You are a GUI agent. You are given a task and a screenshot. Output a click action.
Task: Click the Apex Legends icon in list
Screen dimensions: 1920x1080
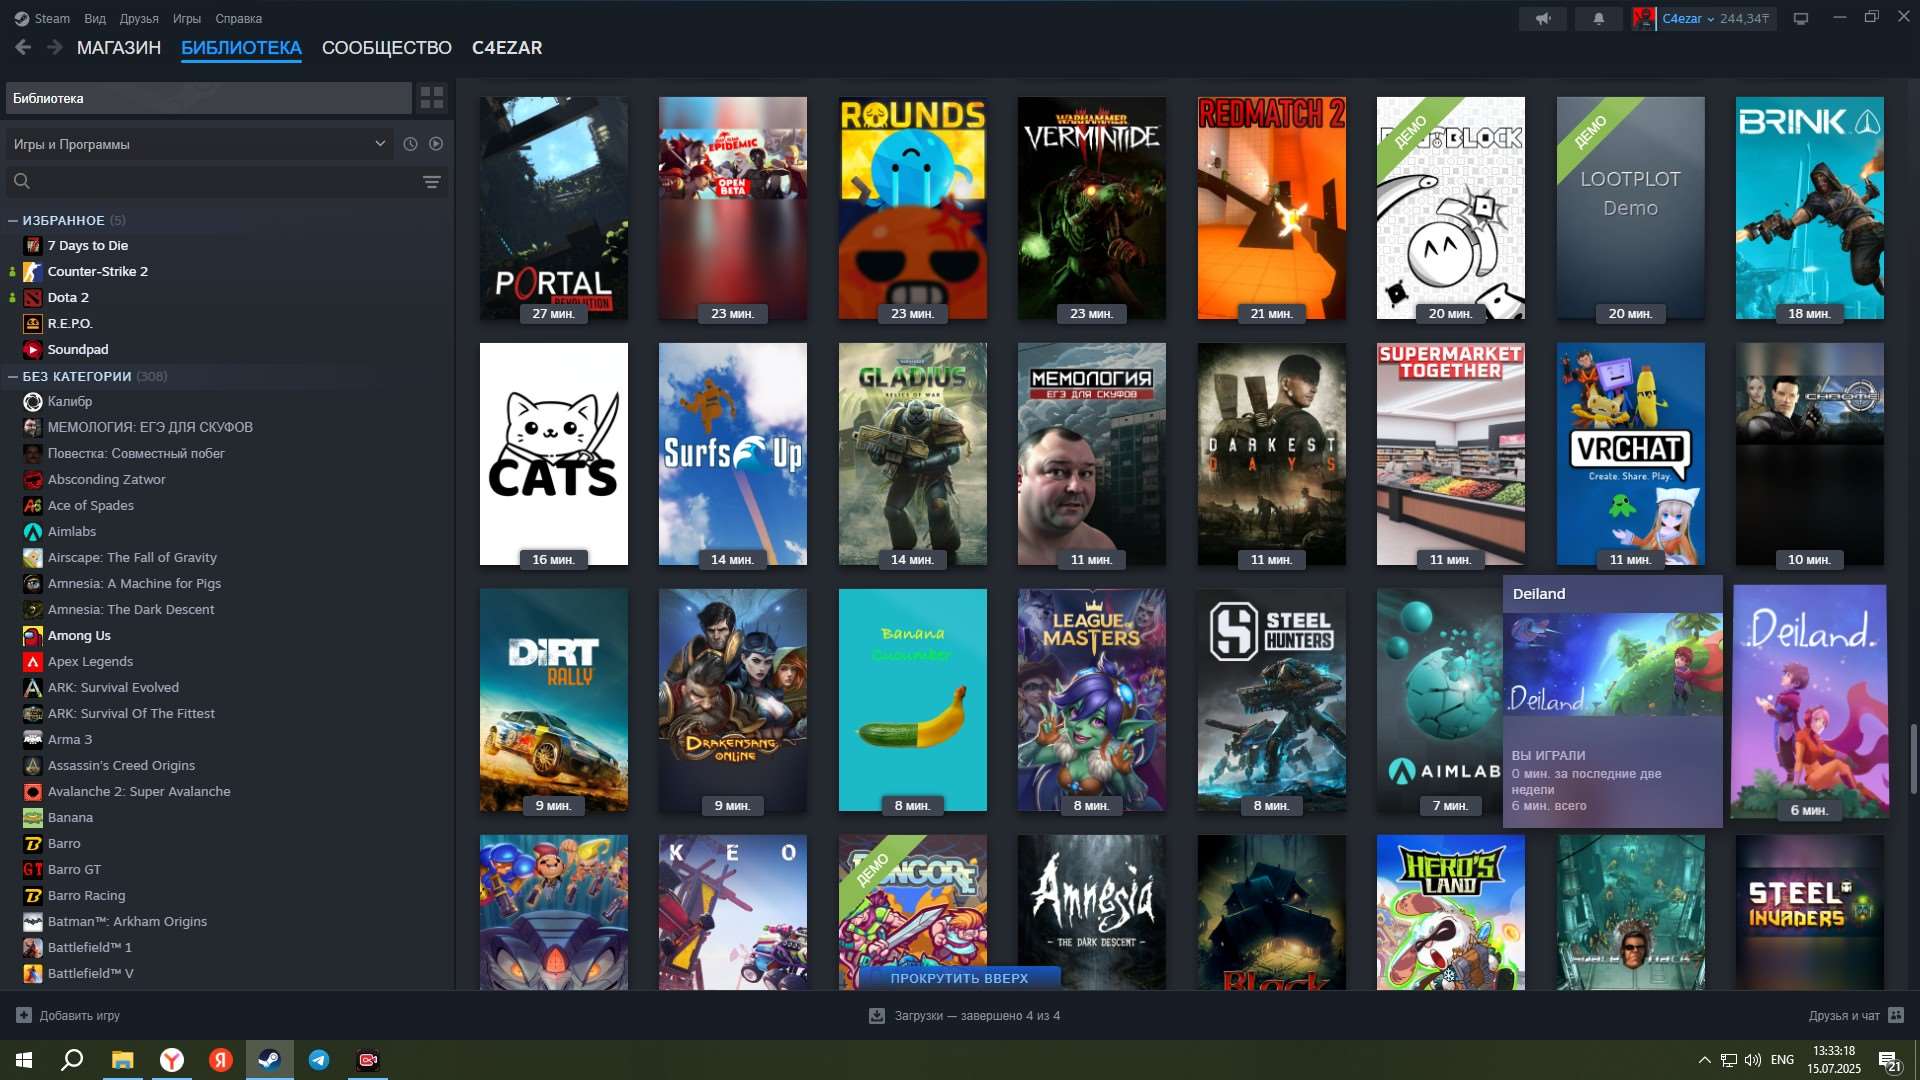(x=33, y=661)
